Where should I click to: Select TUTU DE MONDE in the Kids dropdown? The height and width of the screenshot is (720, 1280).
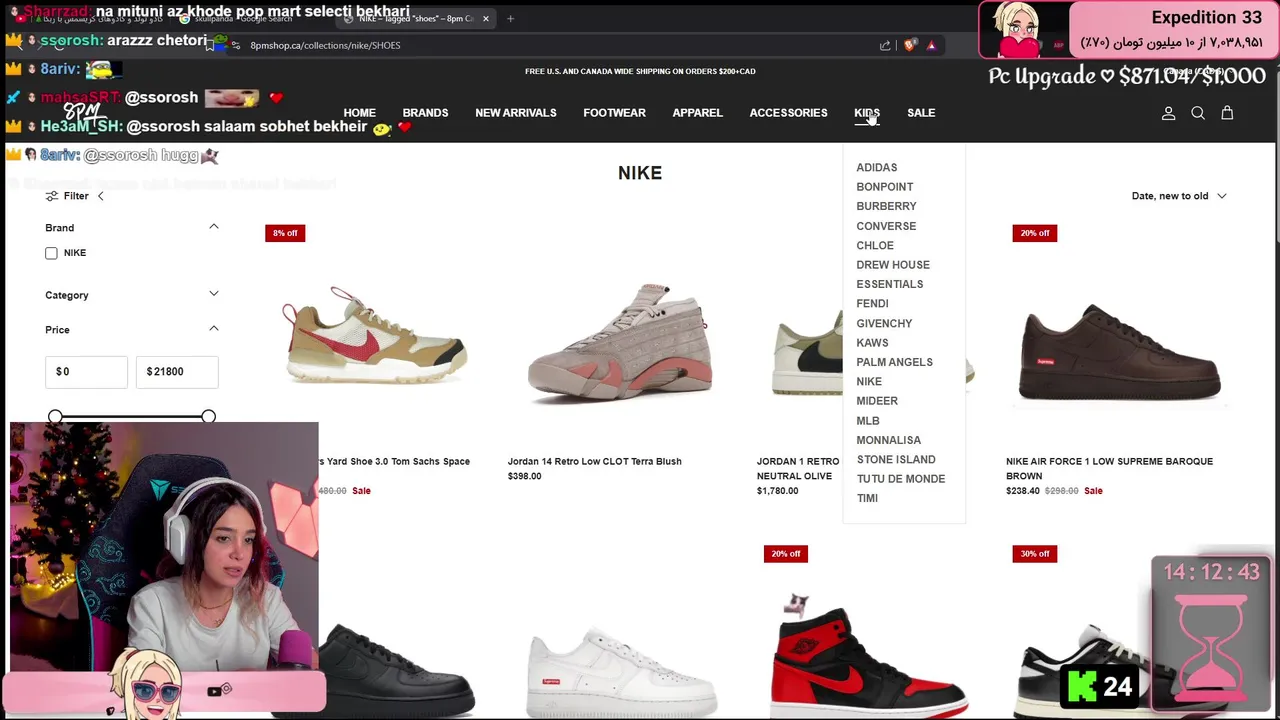click(x=901, y=479)
